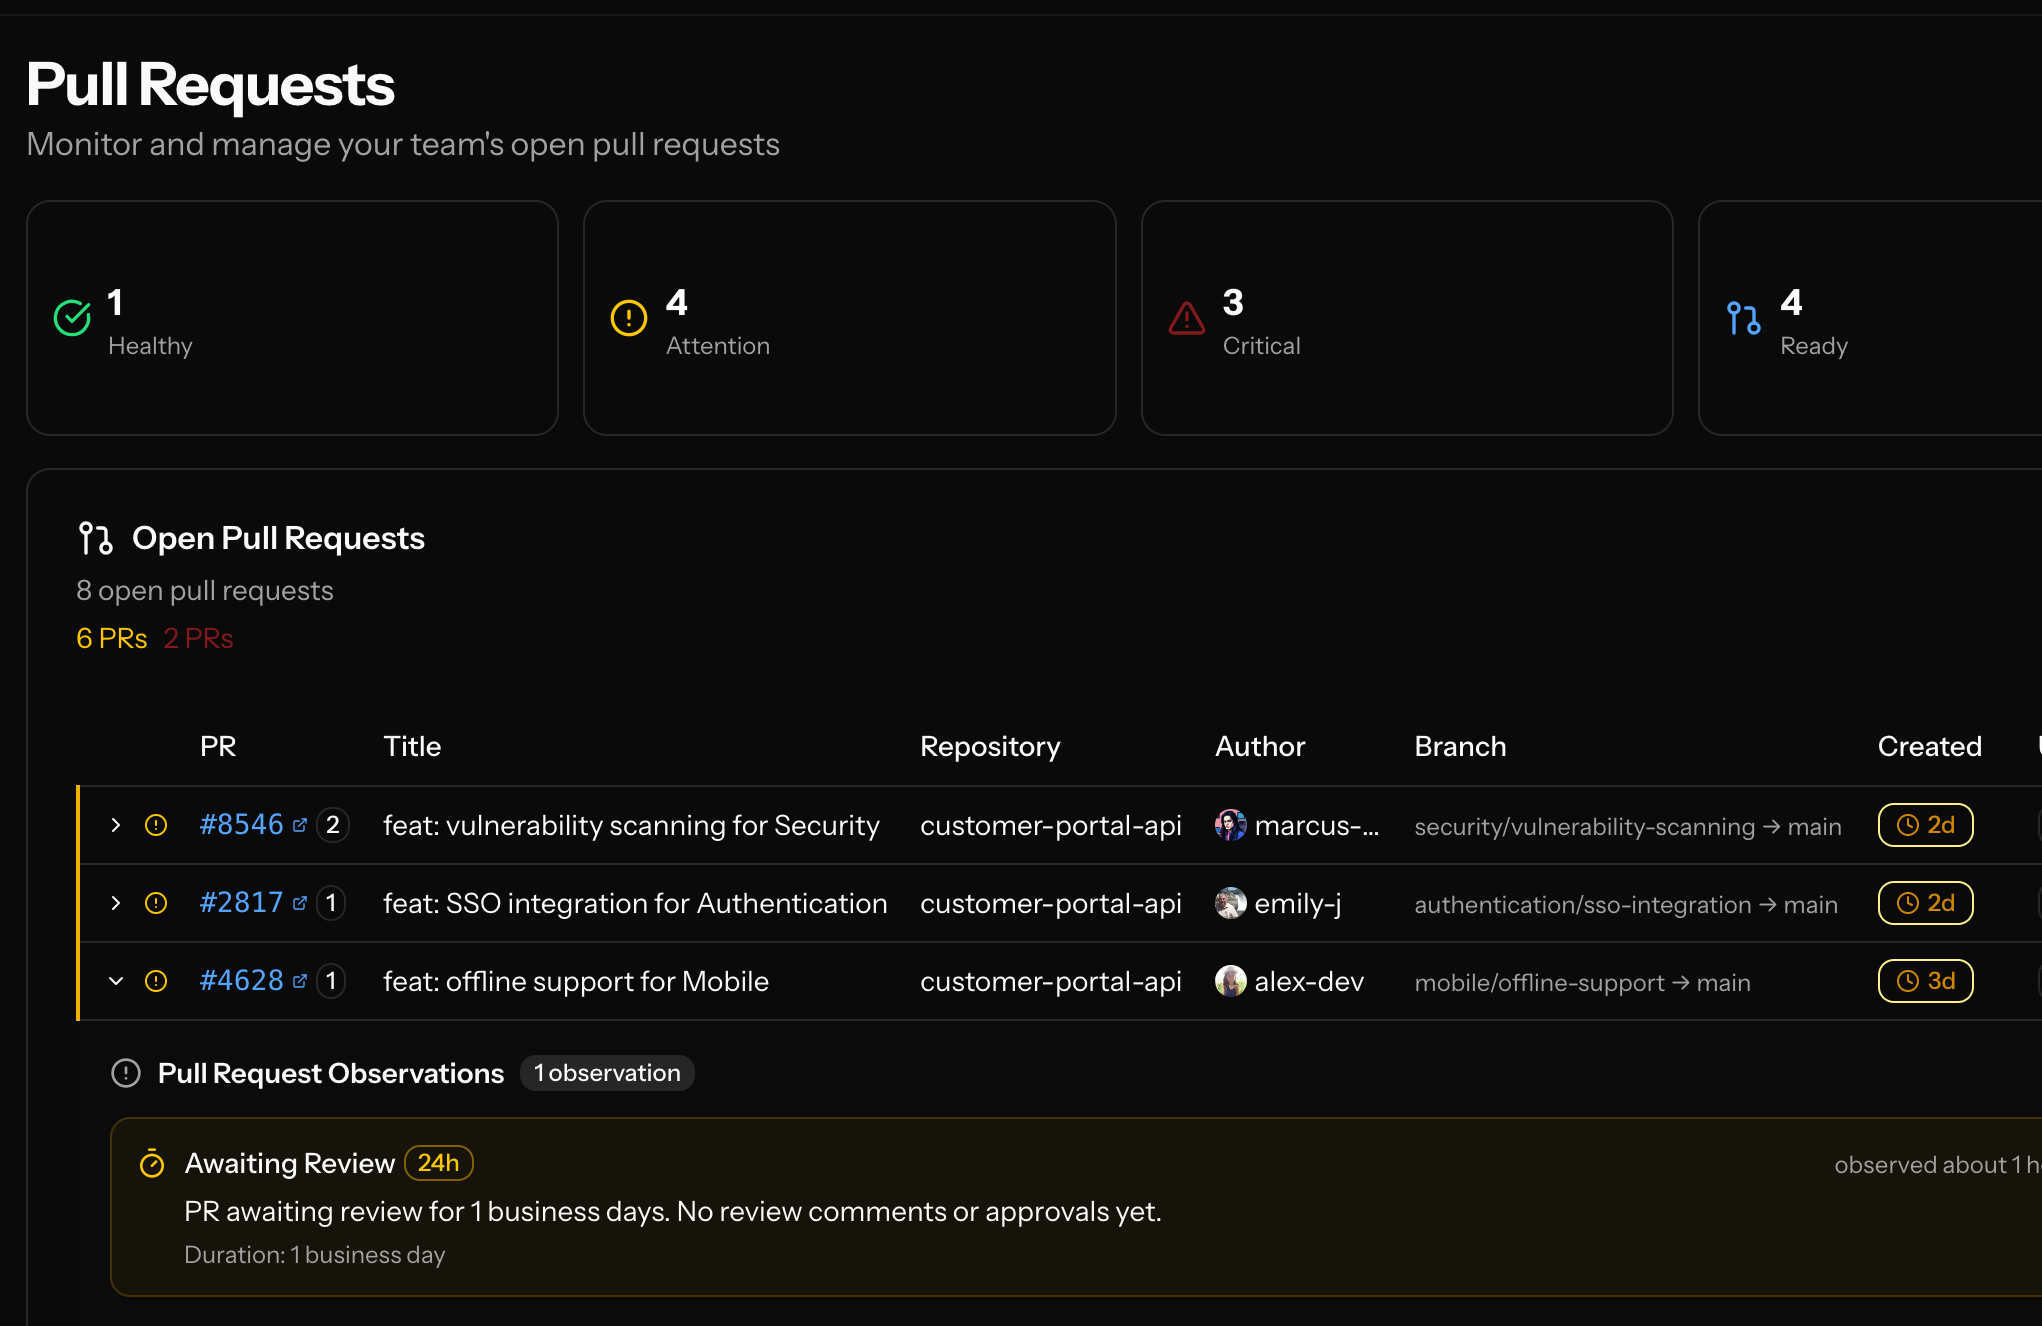Viewport: 2042px width, 1326px height.
Task: Click title 'feat: offline support for Mobile'
Action: (576, 981)
